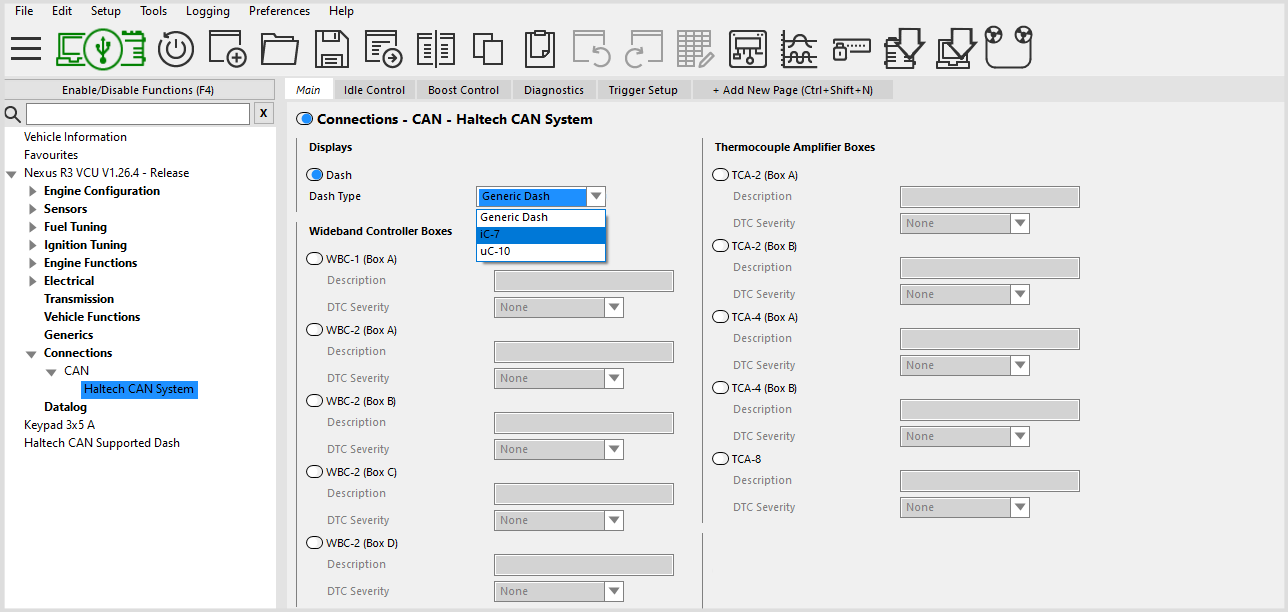Select iC-7 in the Dash Type list
Image resolution: width=1288 pixels, height=612 pixels.
541,234
